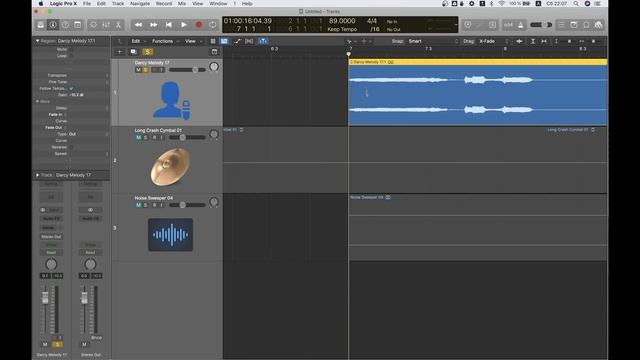Click the waveform vertical zoom button
Image resolution: width=640 pixels, height=360 pixels.
[x=519, y=41]
